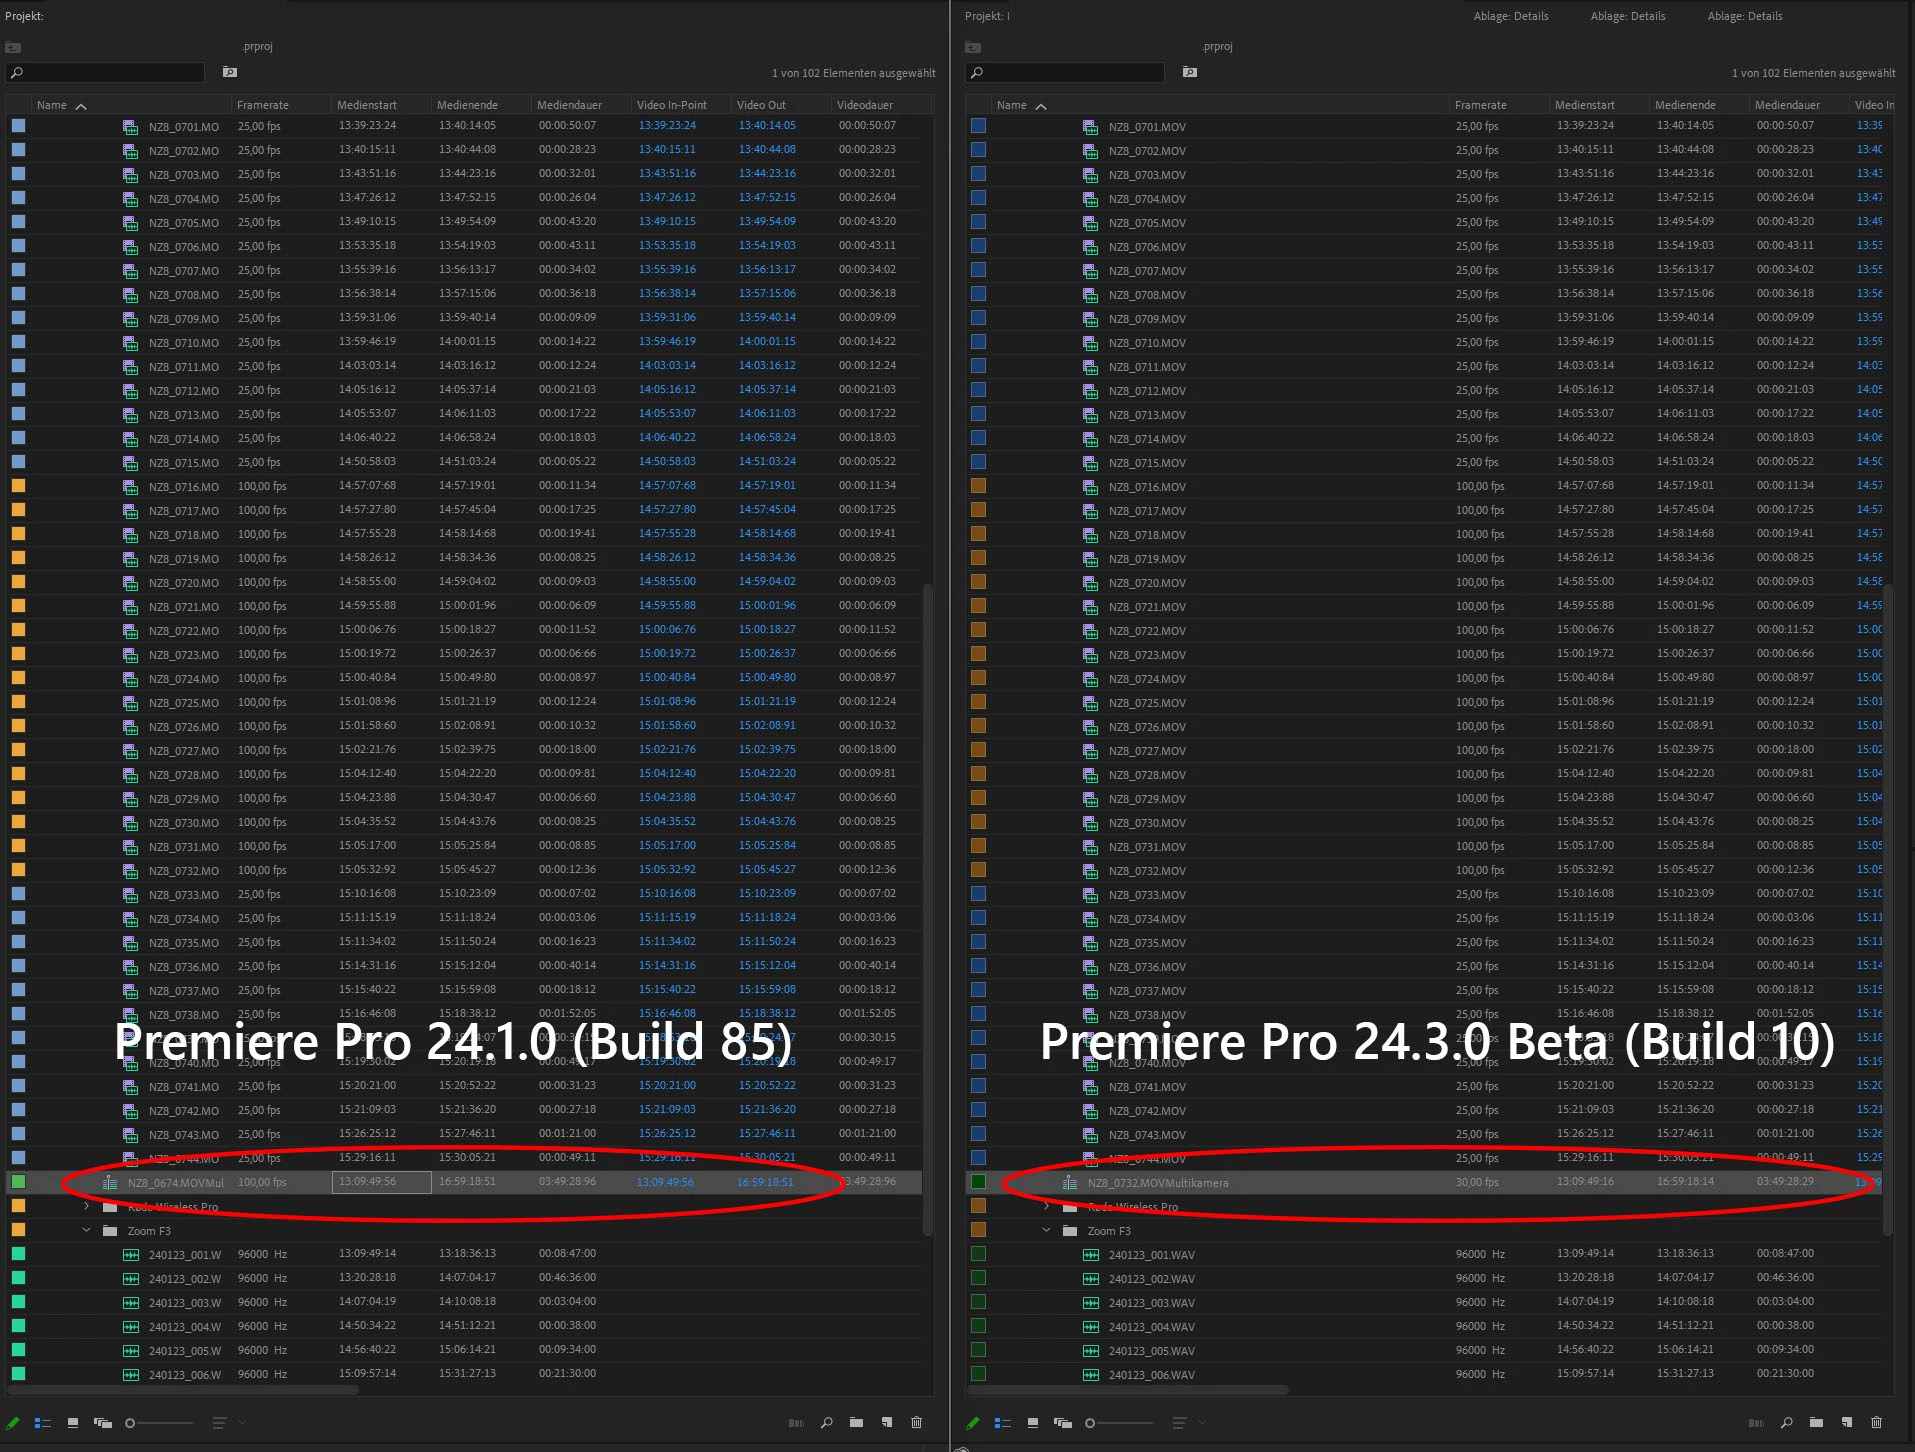
Task: Open the first Ablage: Details tab
Action: (x=1511, y=16)
